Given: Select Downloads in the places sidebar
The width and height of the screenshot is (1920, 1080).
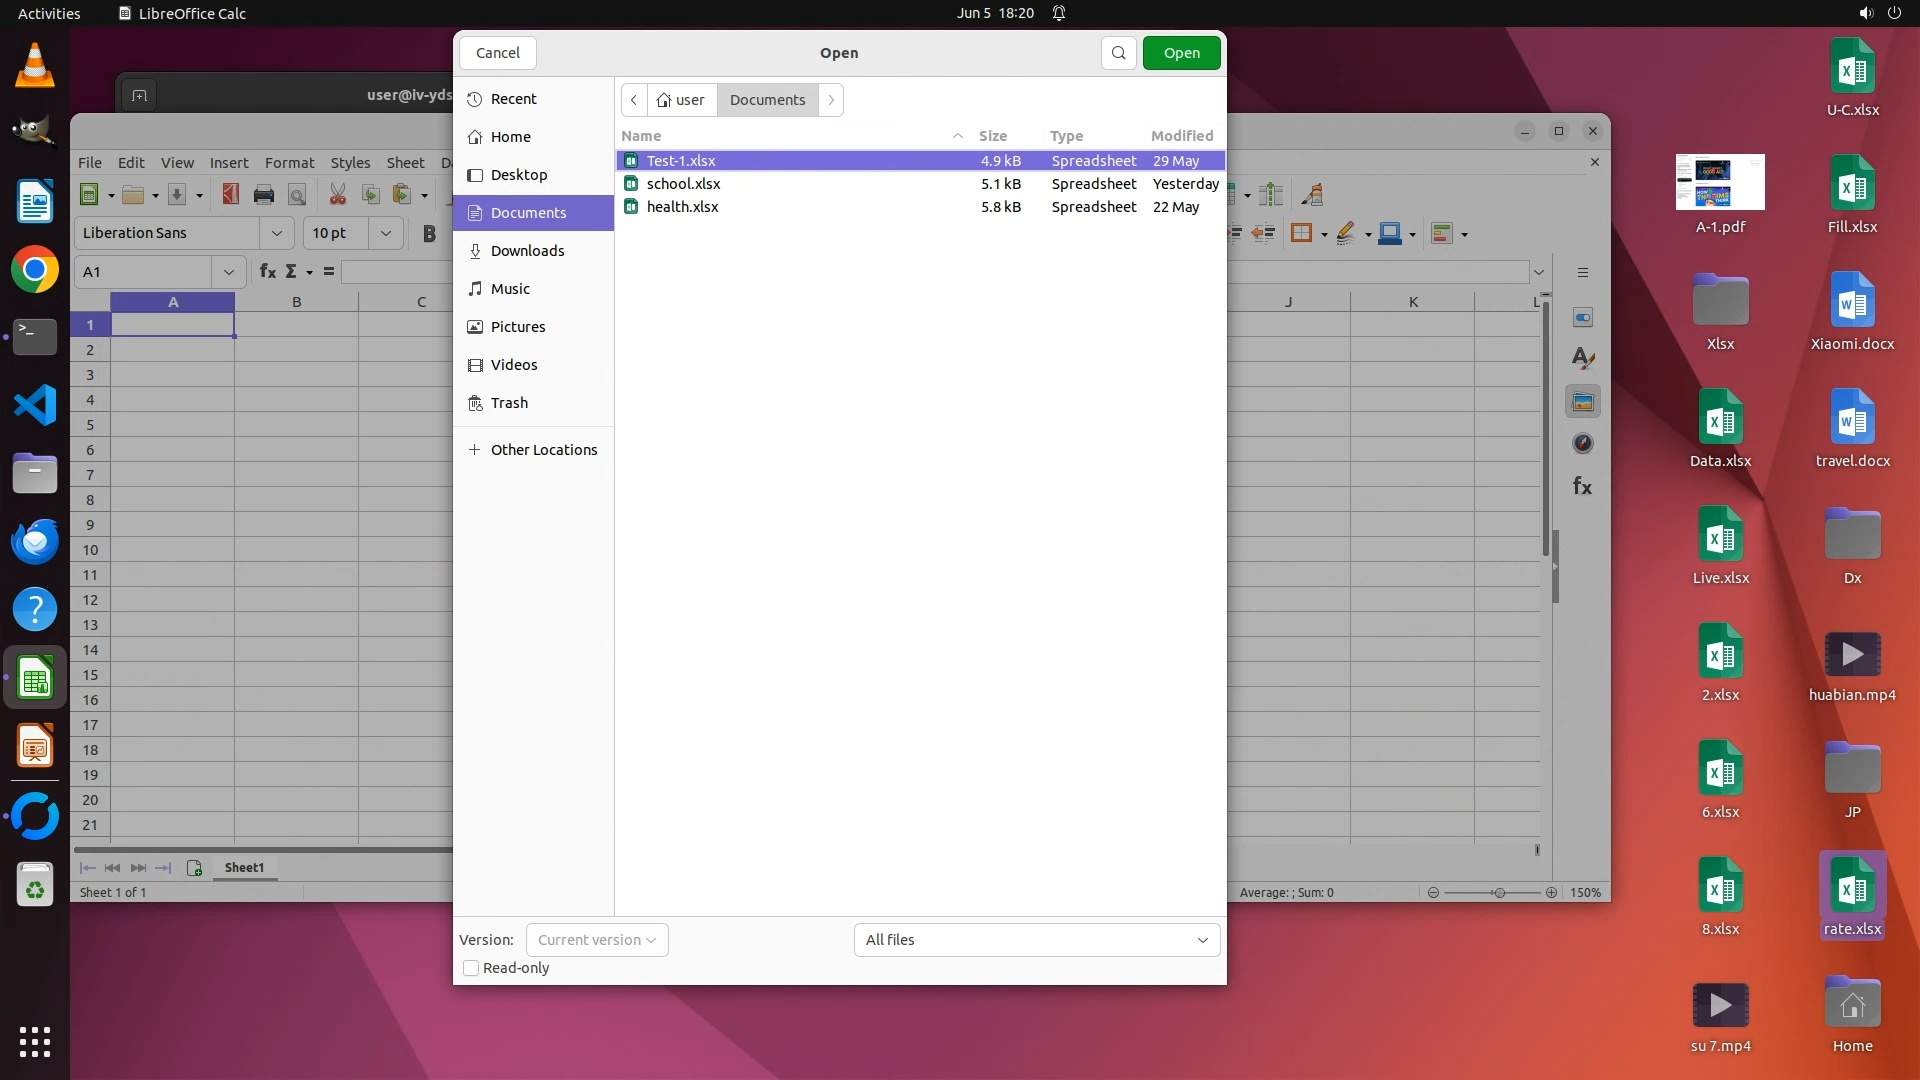Looking at the screenshot, I should click(527, 251).
